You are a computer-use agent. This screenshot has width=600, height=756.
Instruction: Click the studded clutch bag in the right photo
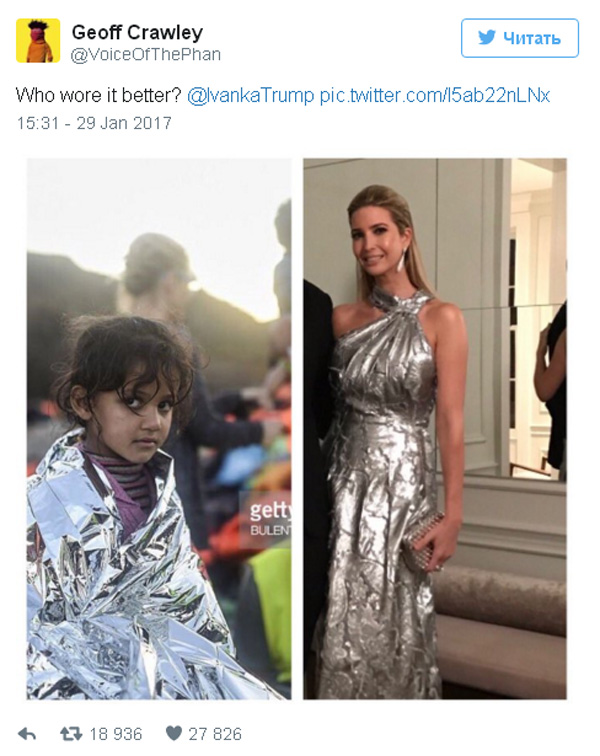[422, 542]
